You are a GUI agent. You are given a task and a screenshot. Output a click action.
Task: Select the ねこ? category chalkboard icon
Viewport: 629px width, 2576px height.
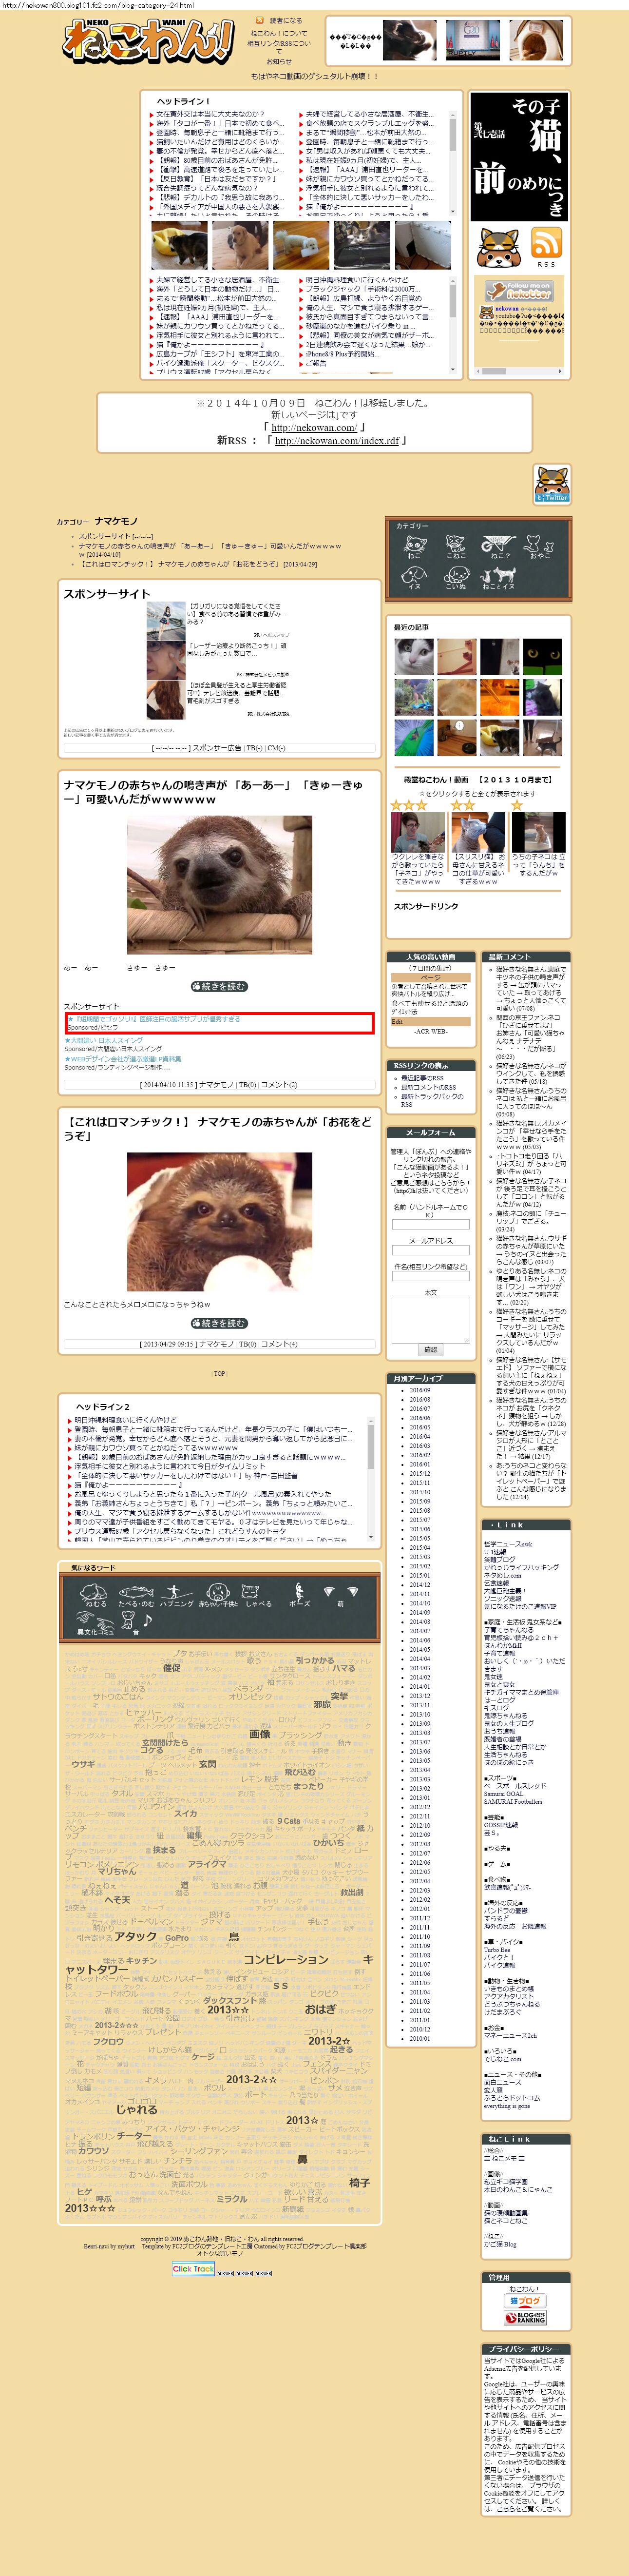[498, 548]
